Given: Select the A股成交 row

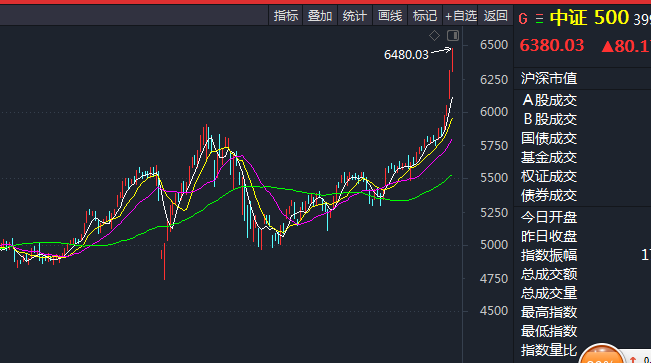Looking at the screenshot, I should pyautogui.click(x=582, y=100).
